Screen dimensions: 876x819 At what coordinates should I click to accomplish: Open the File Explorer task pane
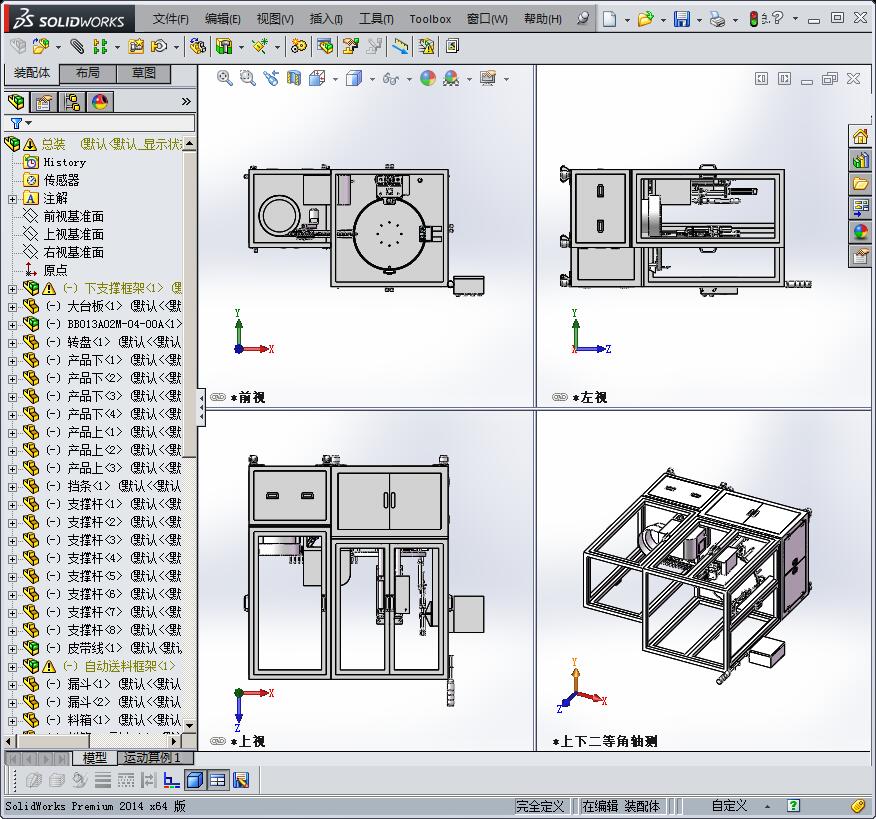click(860, 184)
